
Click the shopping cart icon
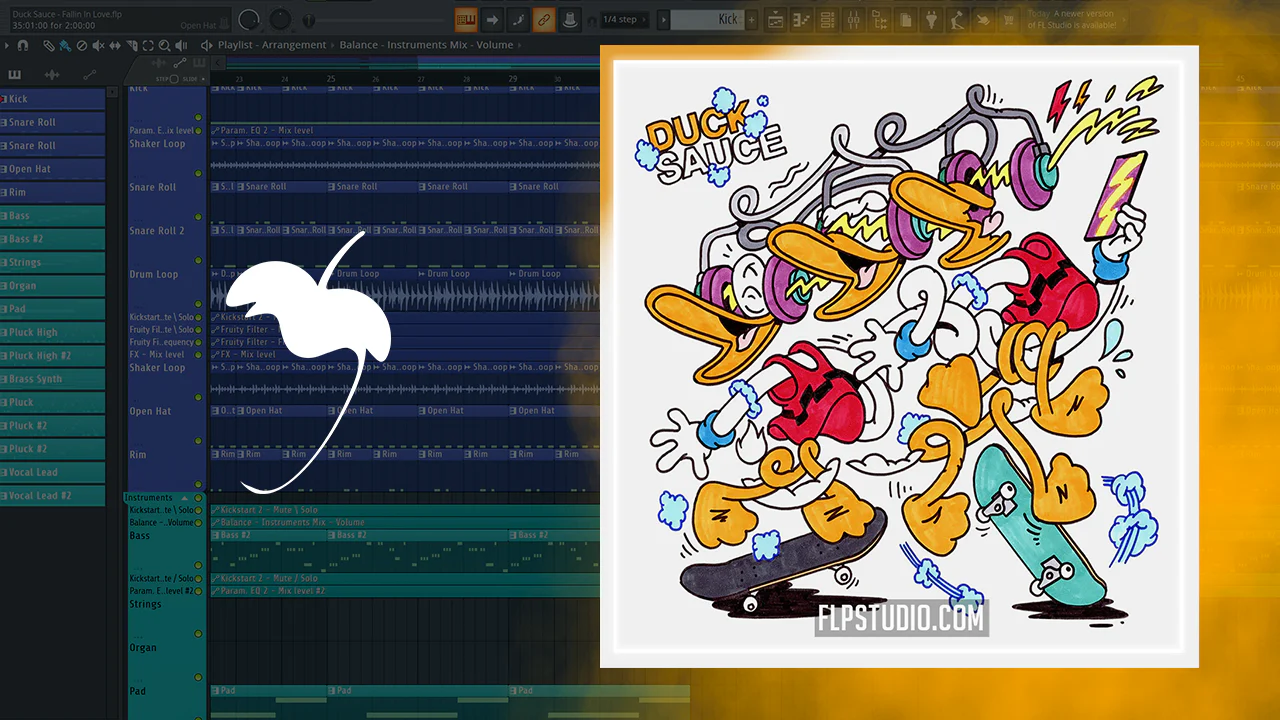(x=1009, y=19)
